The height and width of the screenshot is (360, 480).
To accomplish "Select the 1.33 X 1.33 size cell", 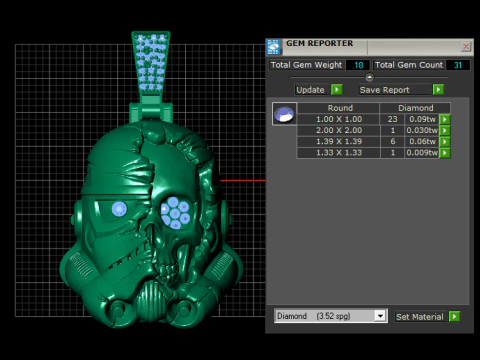I will pos(338,153).
